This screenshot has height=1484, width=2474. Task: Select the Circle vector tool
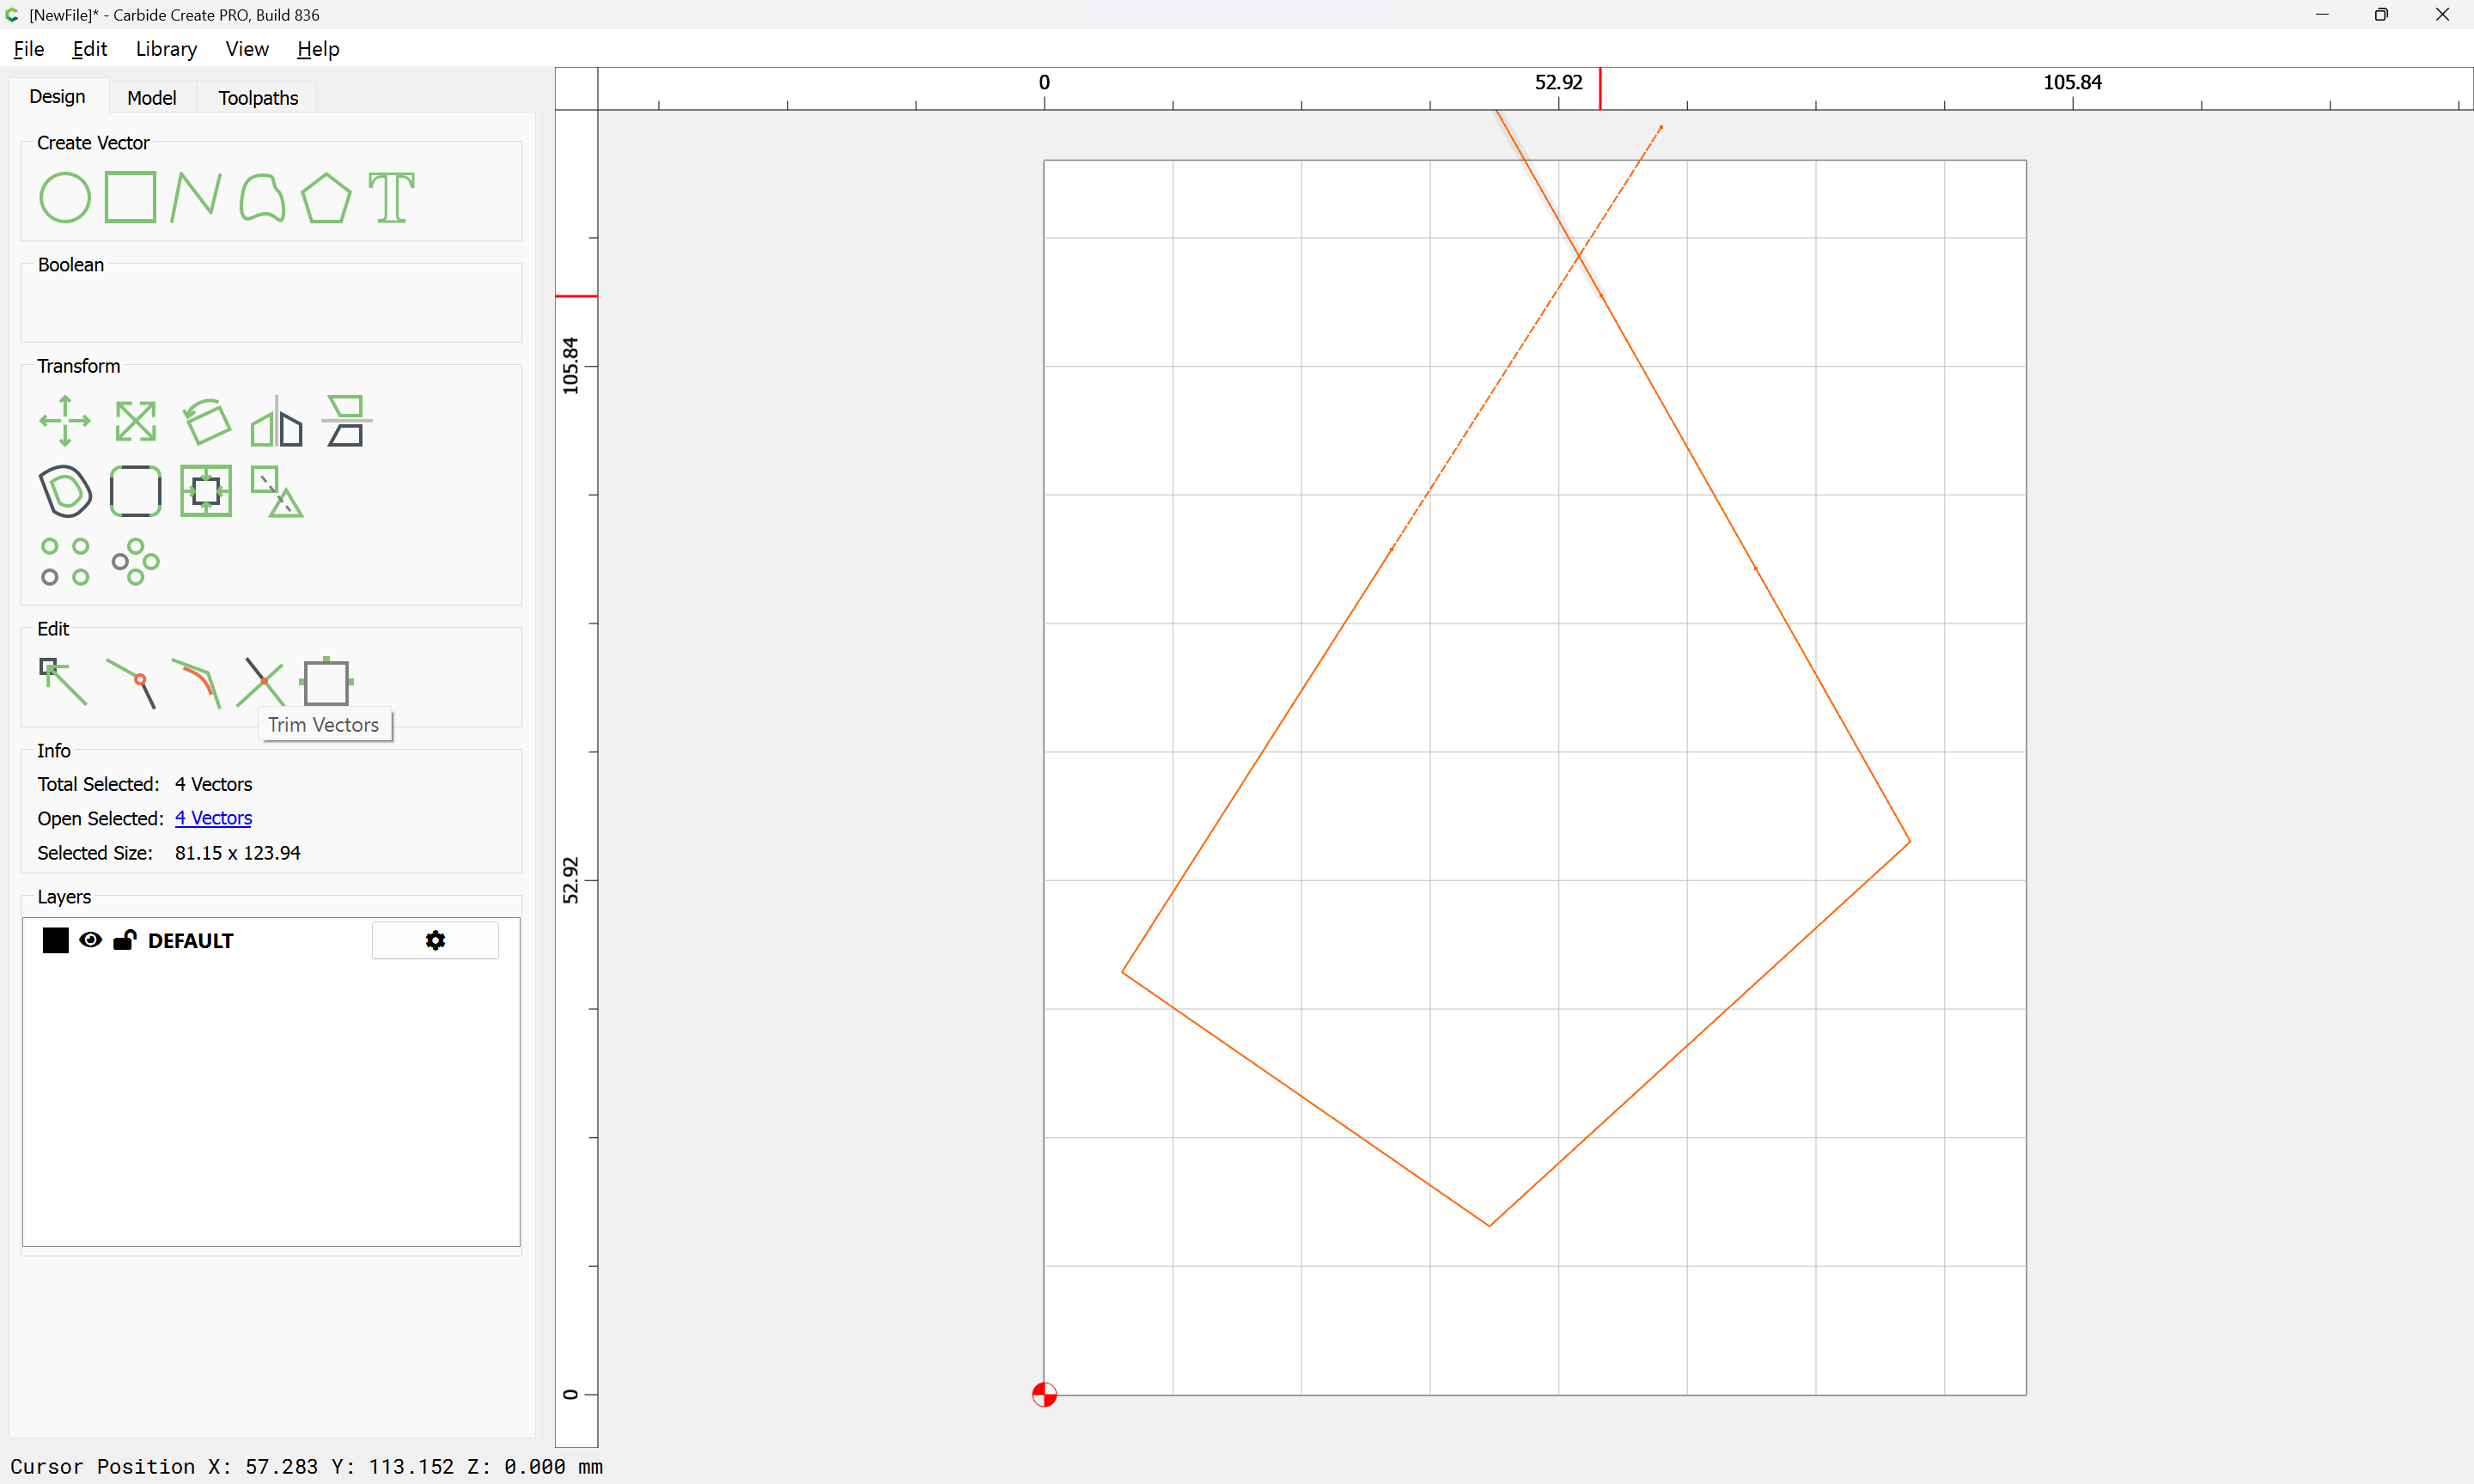click(65, 197)
